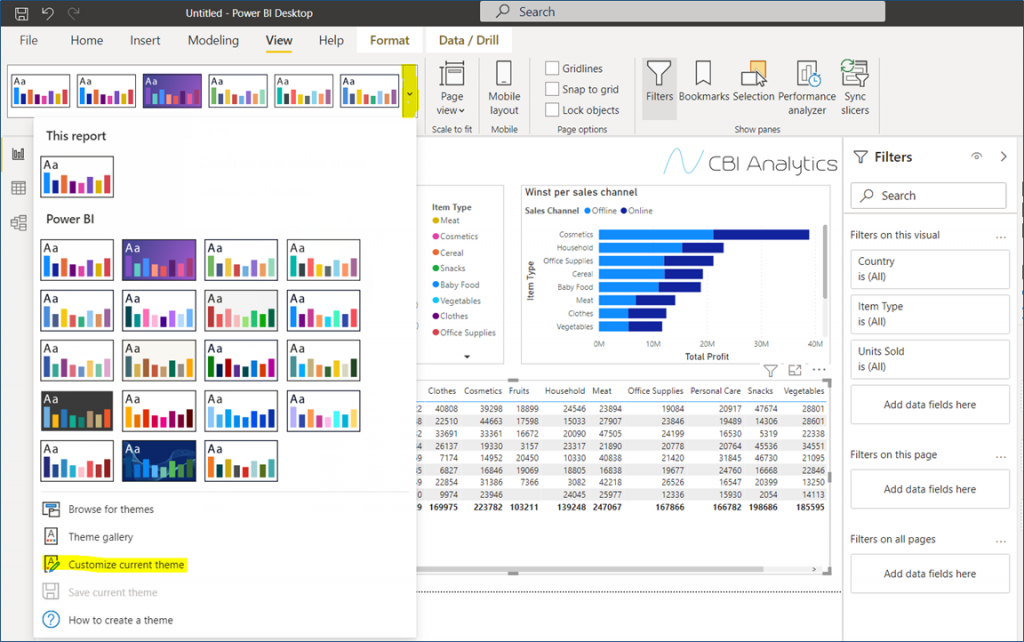Open the Page view dropdown
The width and height of the screenshot is (1024, 642).
[451, 89]
